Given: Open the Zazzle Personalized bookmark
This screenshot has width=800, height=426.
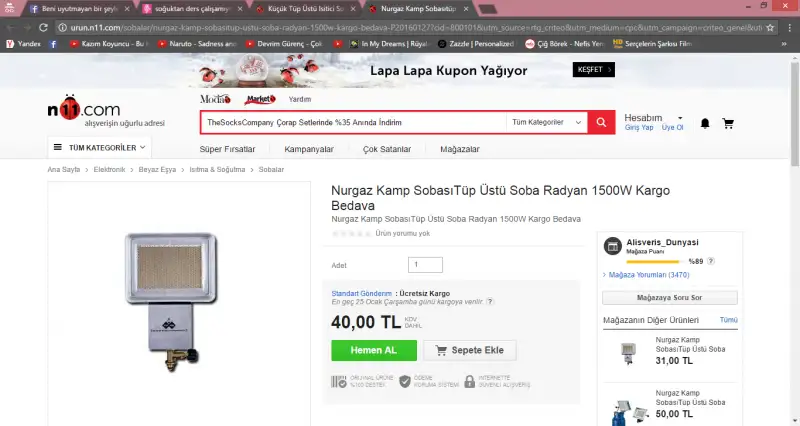Looking at the screenshot, I should pyautogui.click(x=476, y=44).
